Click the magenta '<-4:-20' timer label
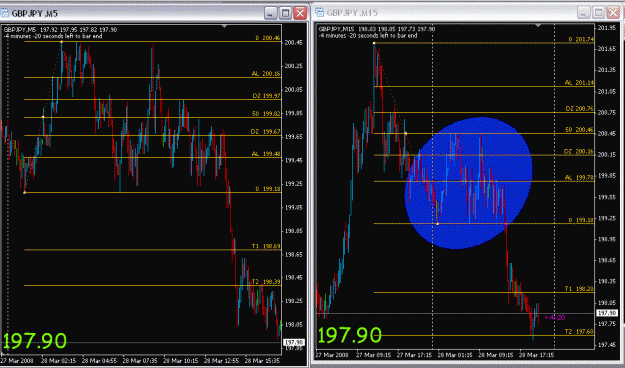625x368 pixels. (555, 317)
